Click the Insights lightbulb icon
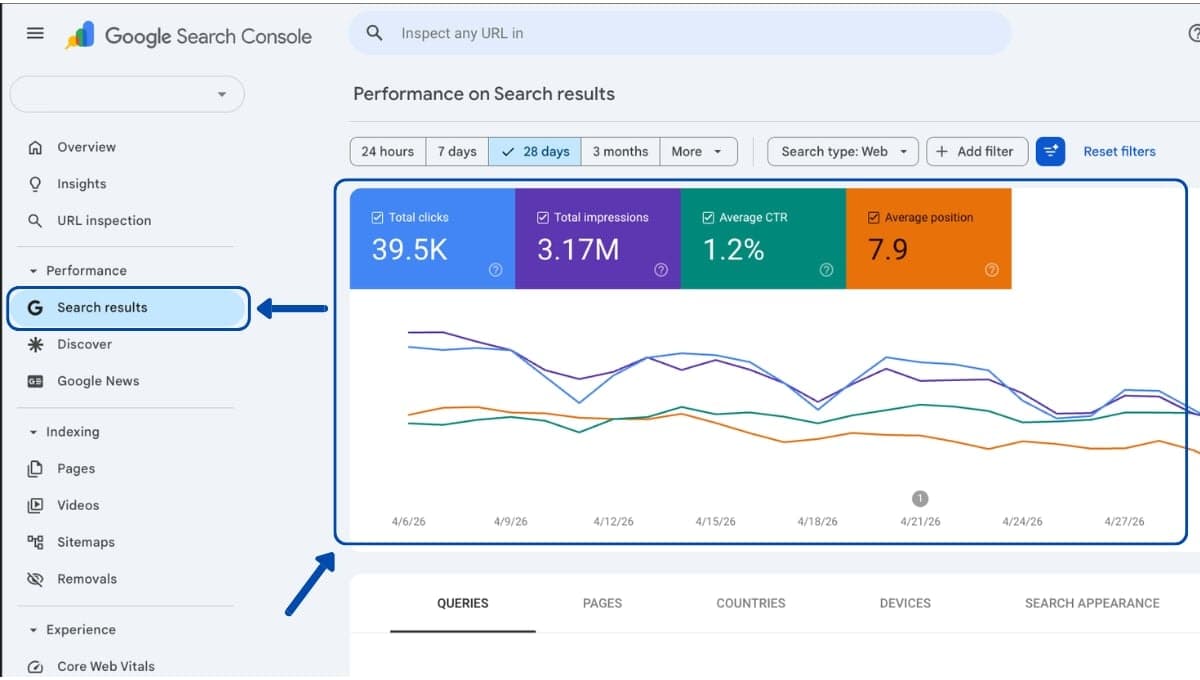This screenshot has height=680, width=1200. click(35, 184)
